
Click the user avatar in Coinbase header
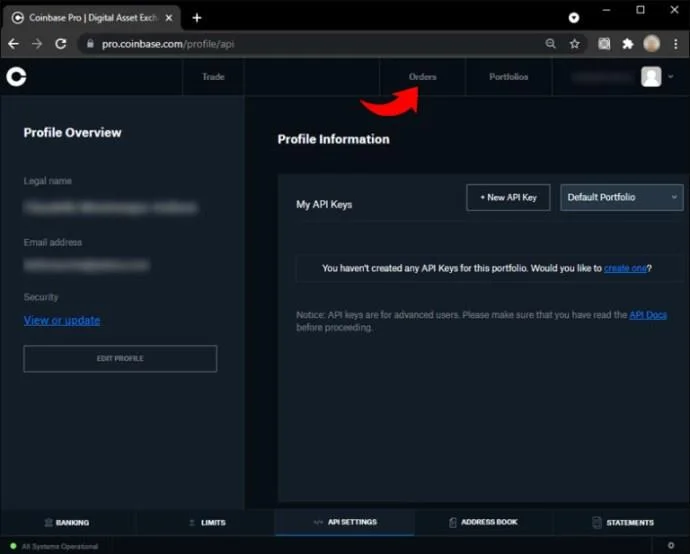(651, 77)
